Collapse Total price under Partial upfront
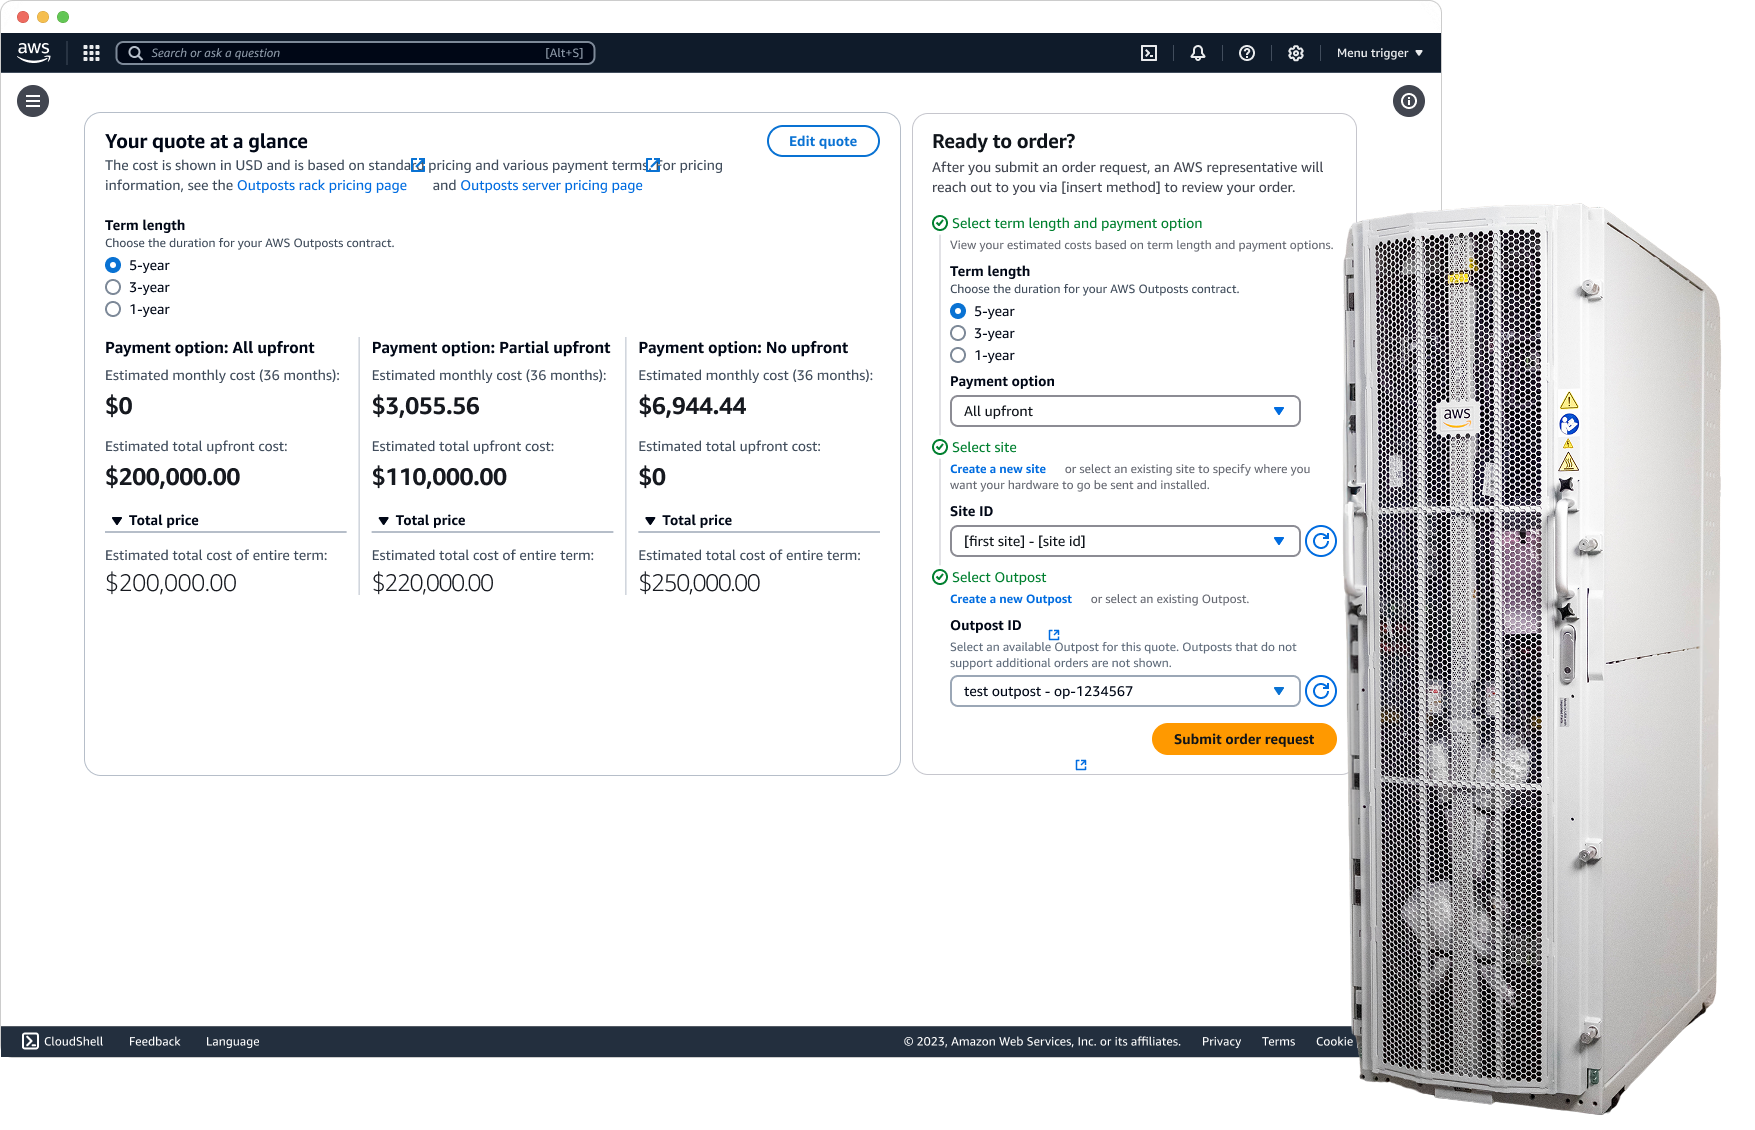 click(421, 520)
